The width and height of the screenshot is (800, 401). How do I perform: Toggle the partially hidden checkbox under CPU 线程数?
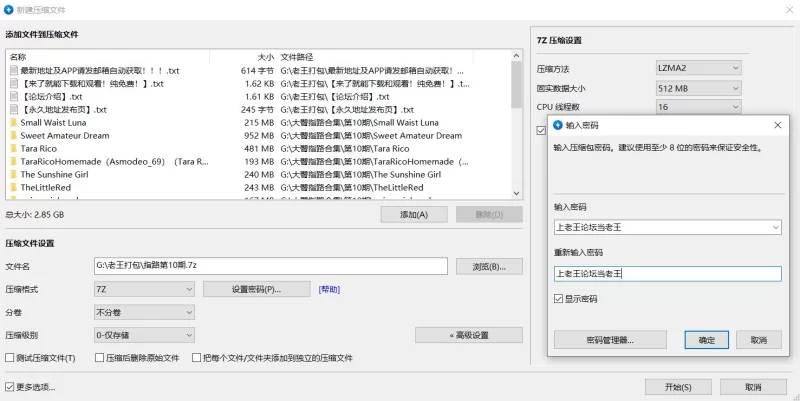(x=541, y=131)
